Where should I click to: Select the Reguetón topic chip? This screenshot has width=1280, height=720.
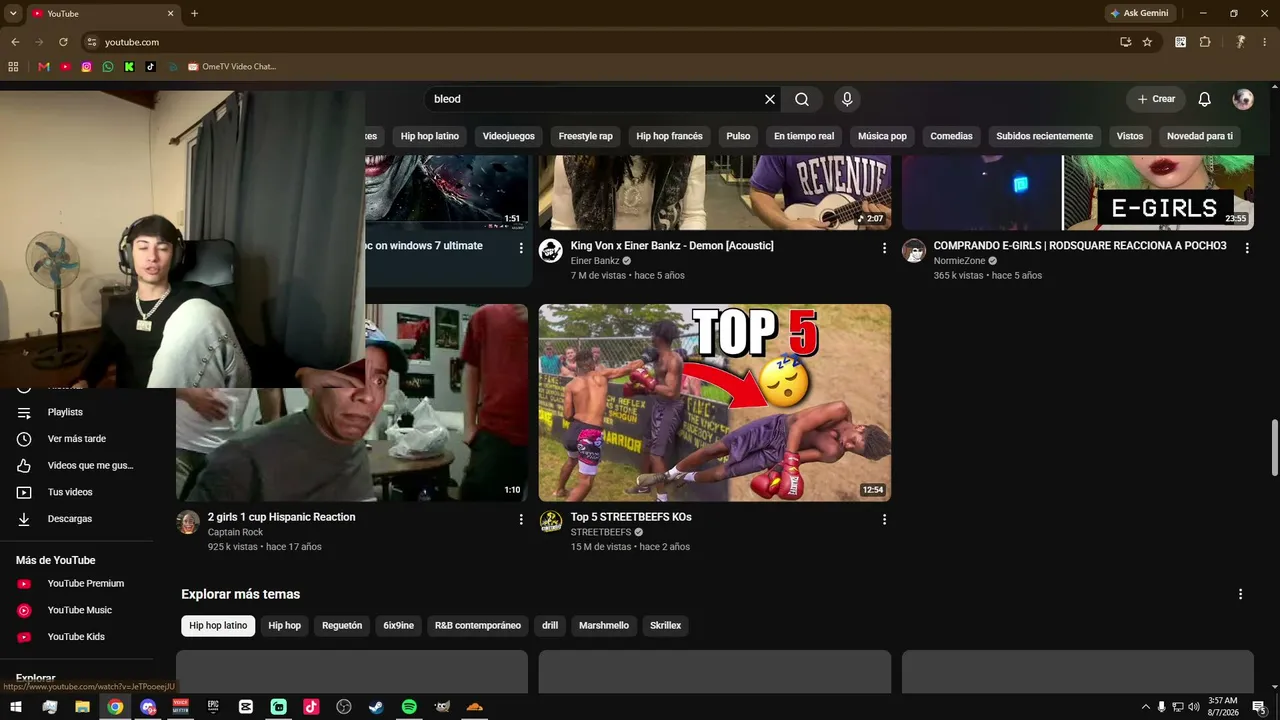pyautogui.click(x=342, y=626)
